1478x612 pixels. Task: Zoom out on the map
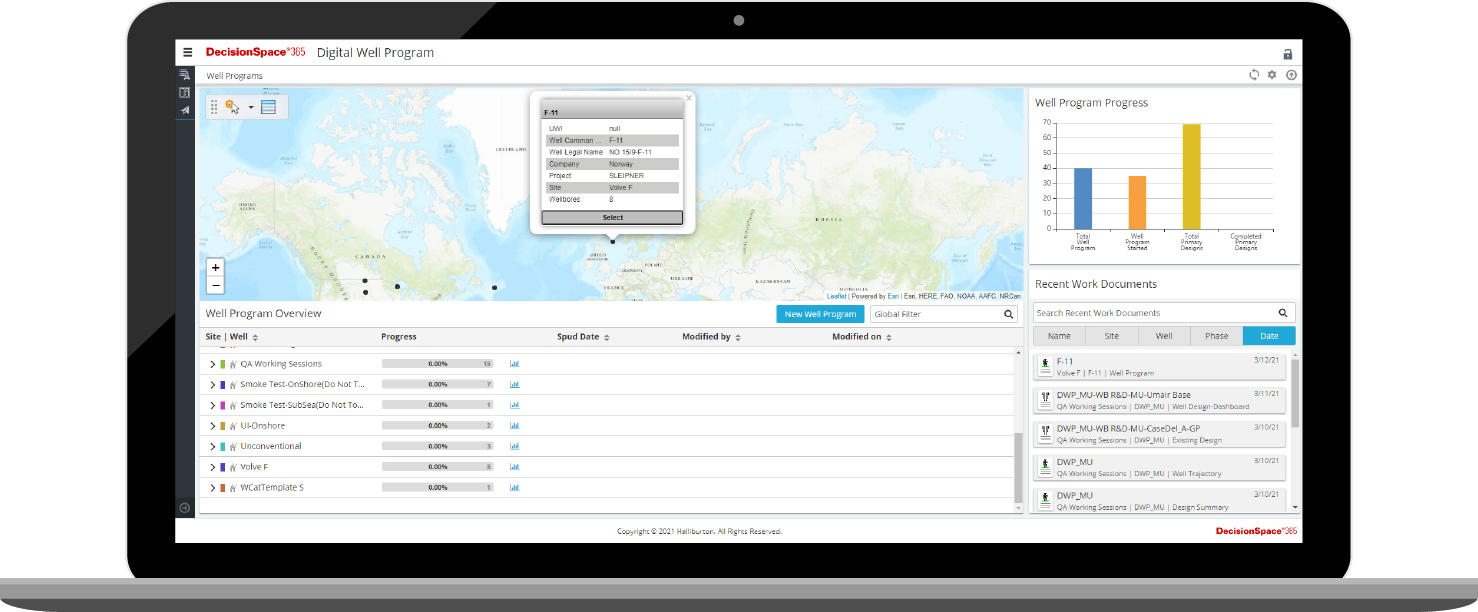click(x=215, y=285)
